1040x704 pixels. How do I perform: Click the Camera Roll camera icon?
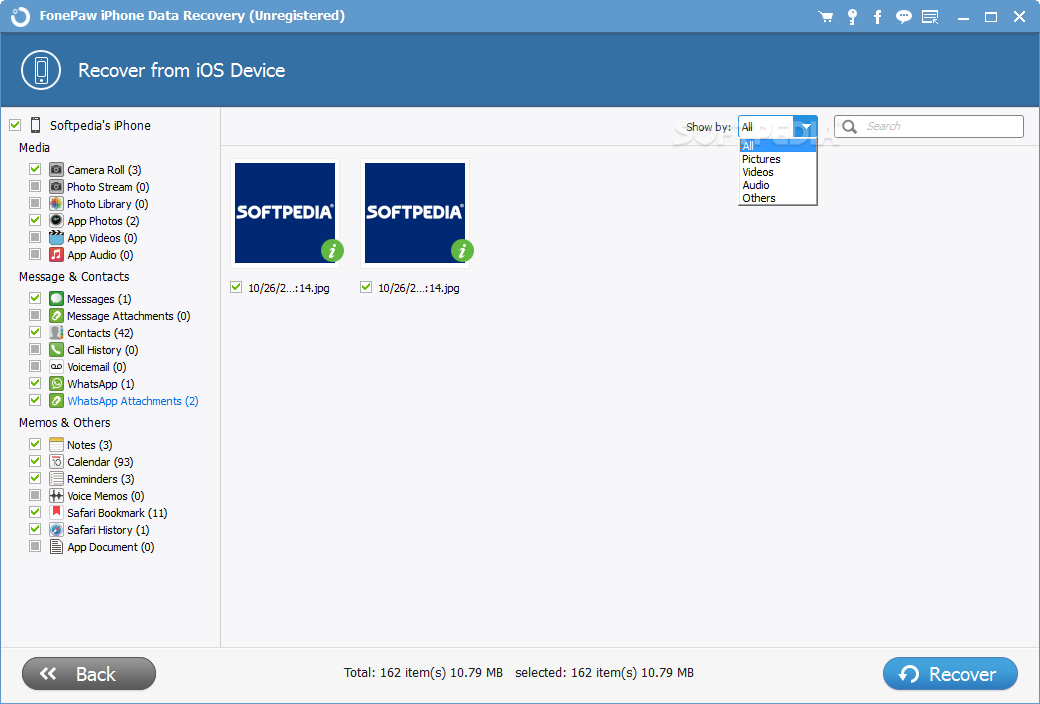pos(56,169)
